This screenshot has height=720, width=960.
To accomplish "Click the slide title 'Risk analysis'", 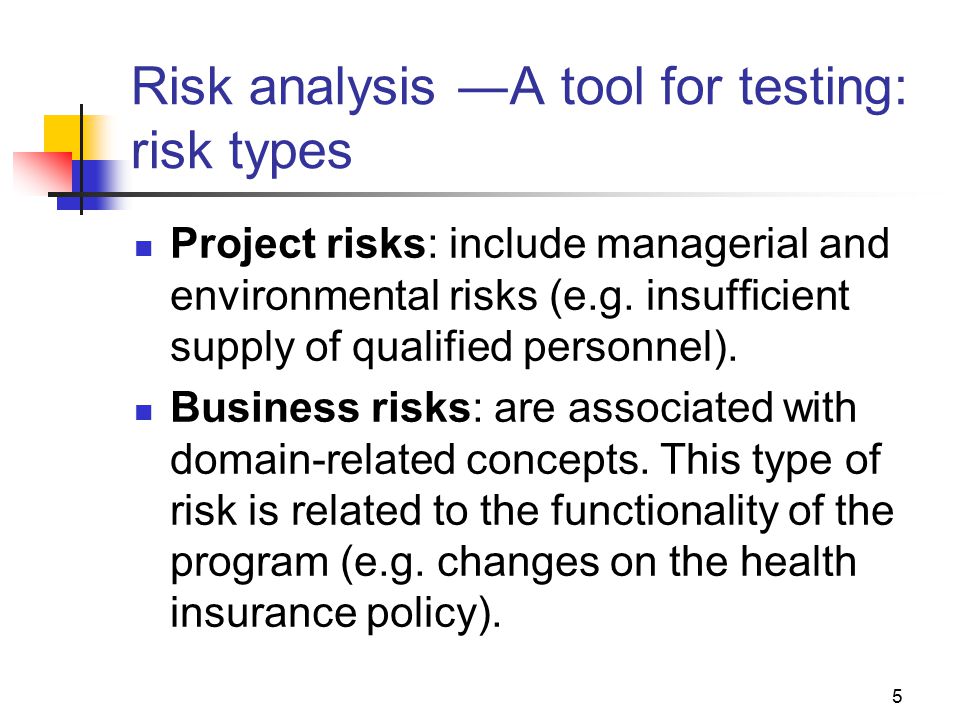I will tap(283, 87).
